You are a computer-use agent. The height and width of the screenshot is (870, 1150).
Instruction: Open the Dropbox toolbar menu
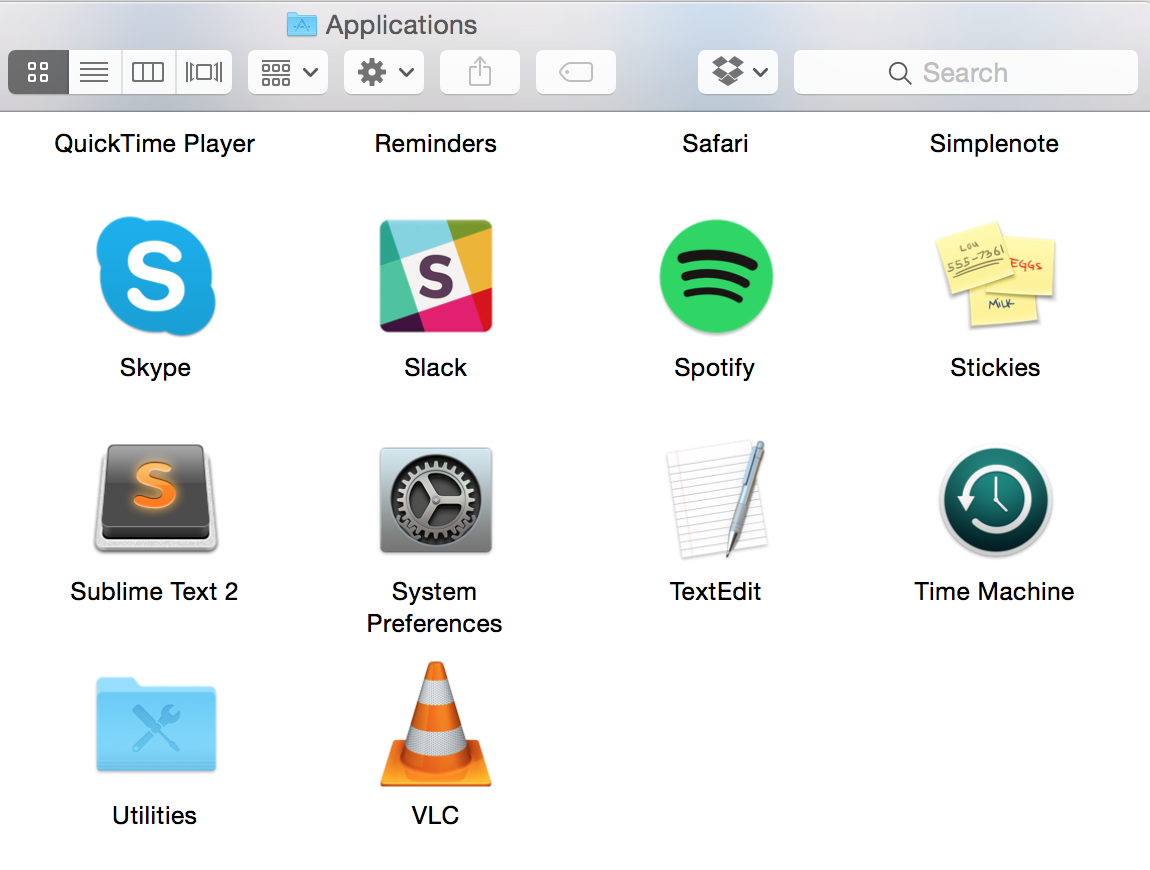click(738, 72)
